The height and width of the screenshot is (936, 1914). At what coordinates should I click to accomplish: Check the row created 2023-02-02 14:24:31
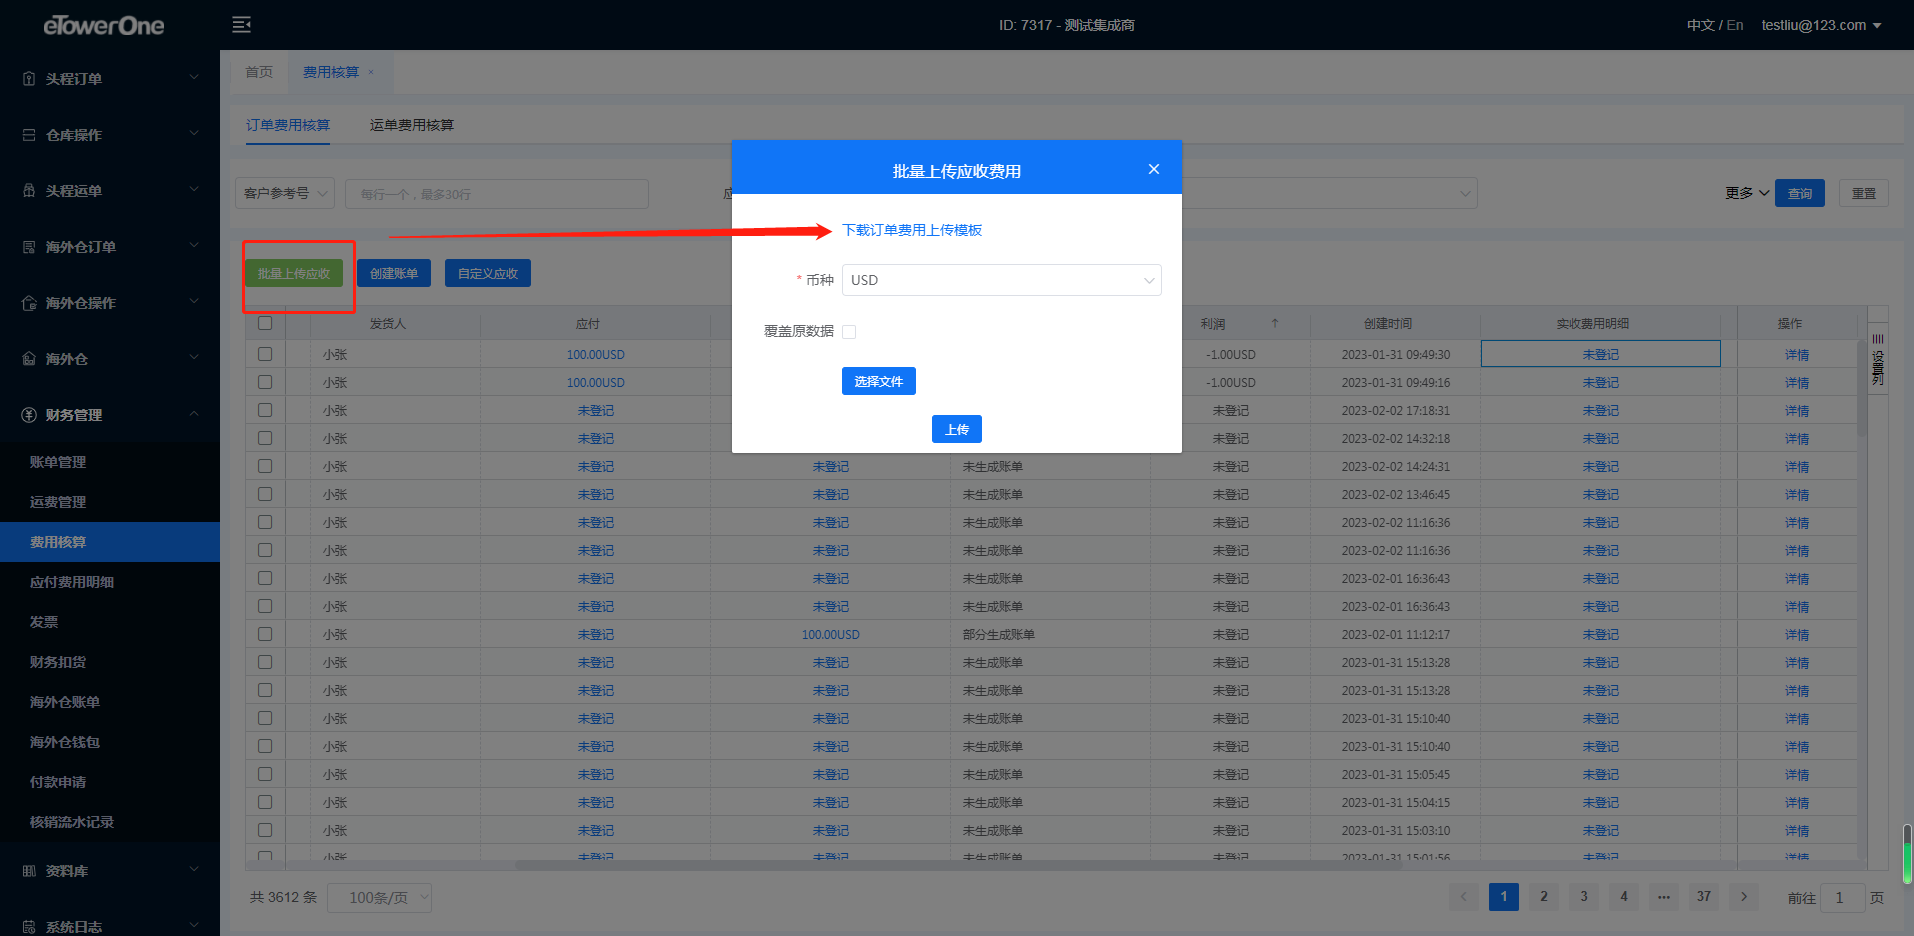[265, 466]
